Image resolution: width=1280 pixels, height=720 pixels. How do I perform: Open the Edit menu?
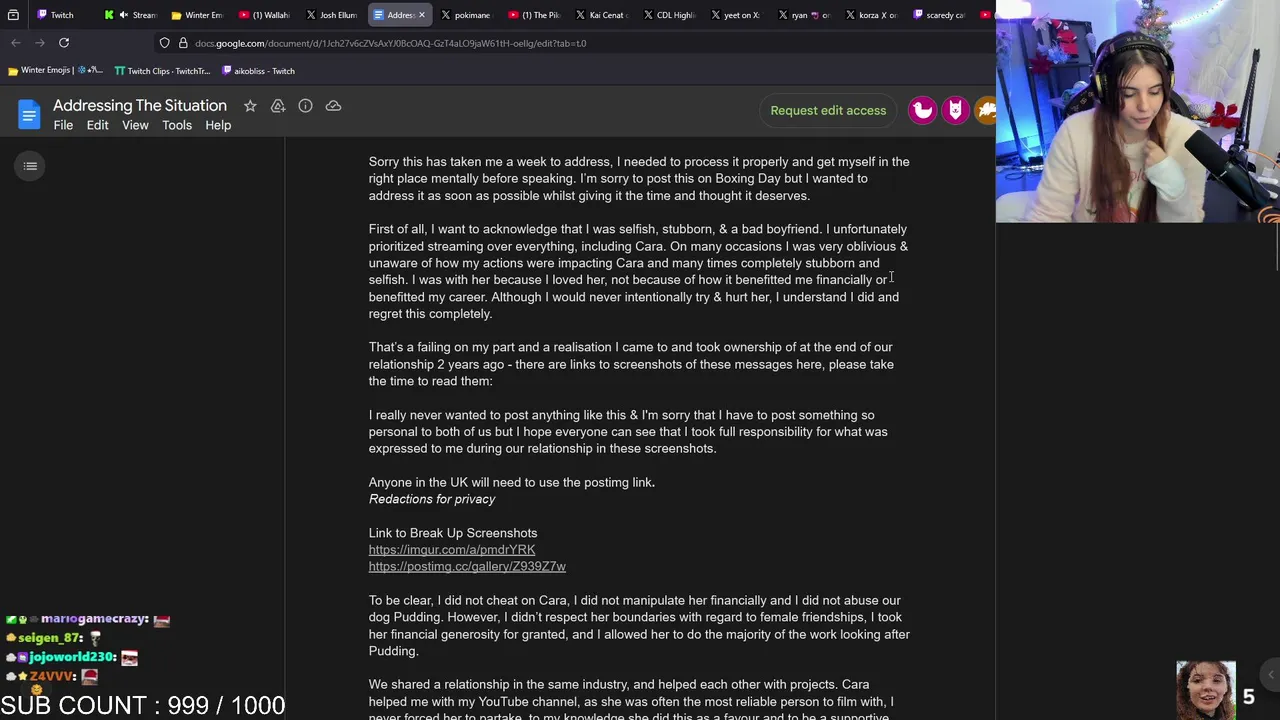(97, 125)
